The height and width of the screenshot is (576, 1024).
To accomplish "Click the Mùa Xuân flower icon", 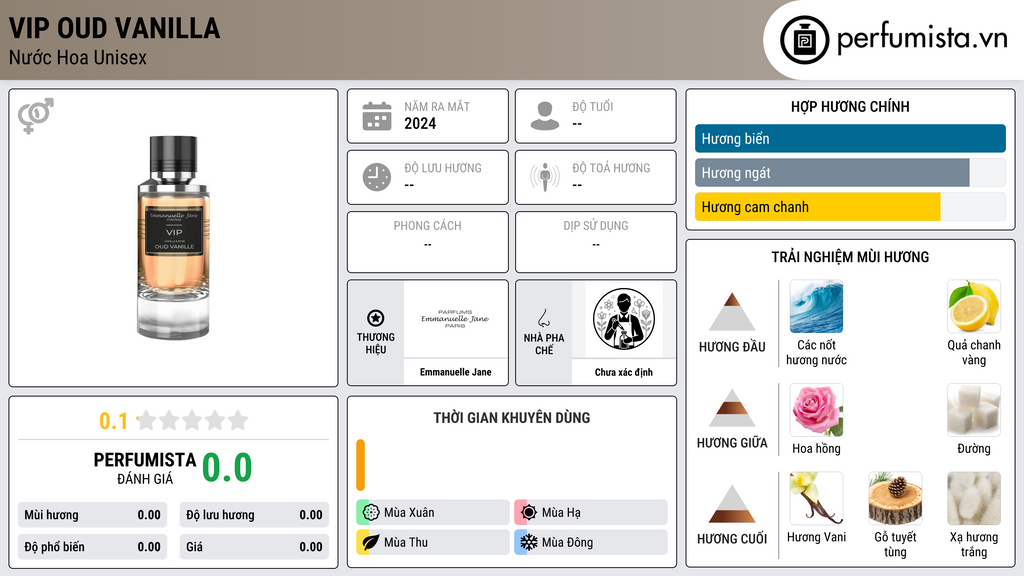I will coord(371,513).
